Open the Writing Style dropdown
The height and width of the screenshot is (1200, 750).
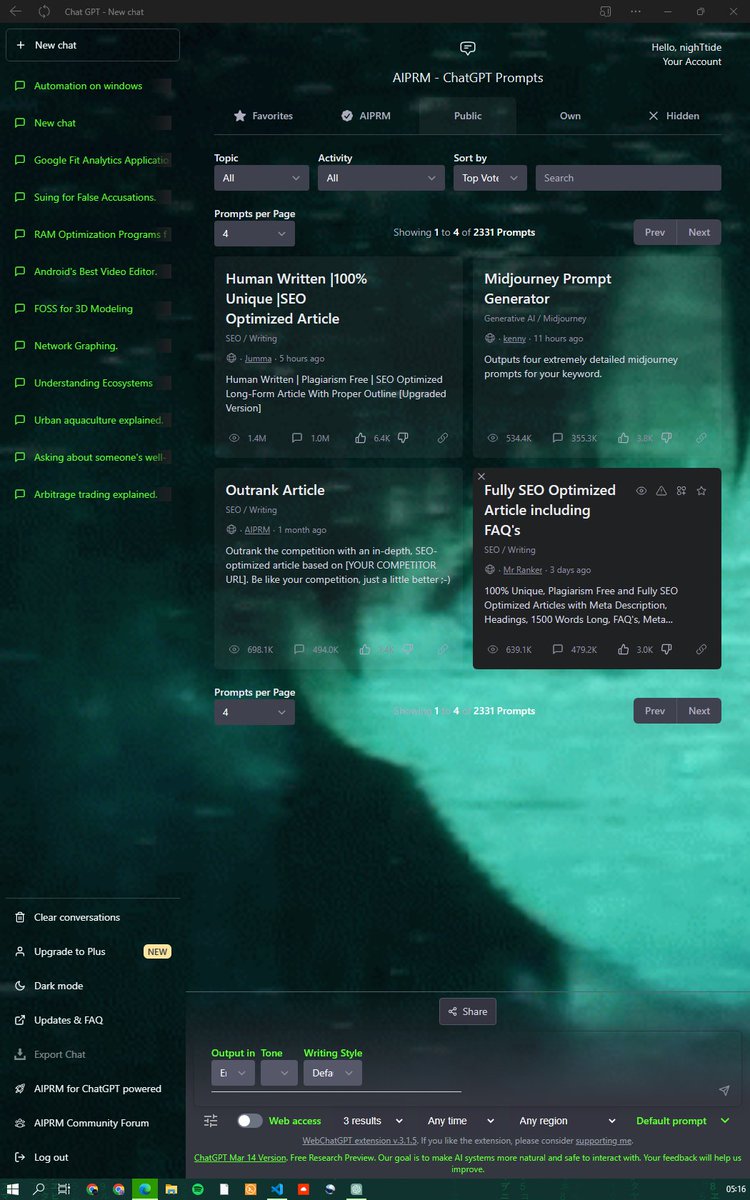pyautogui.click(x=333, y=1073)
